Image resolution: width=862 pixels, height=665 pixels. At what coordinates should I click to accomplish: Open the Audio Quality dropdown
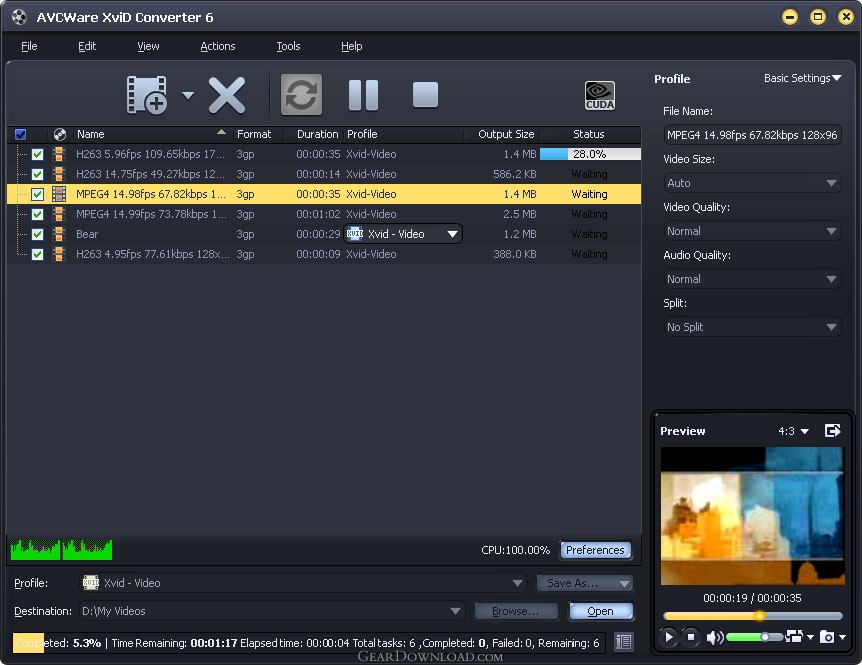pos(752,279)
